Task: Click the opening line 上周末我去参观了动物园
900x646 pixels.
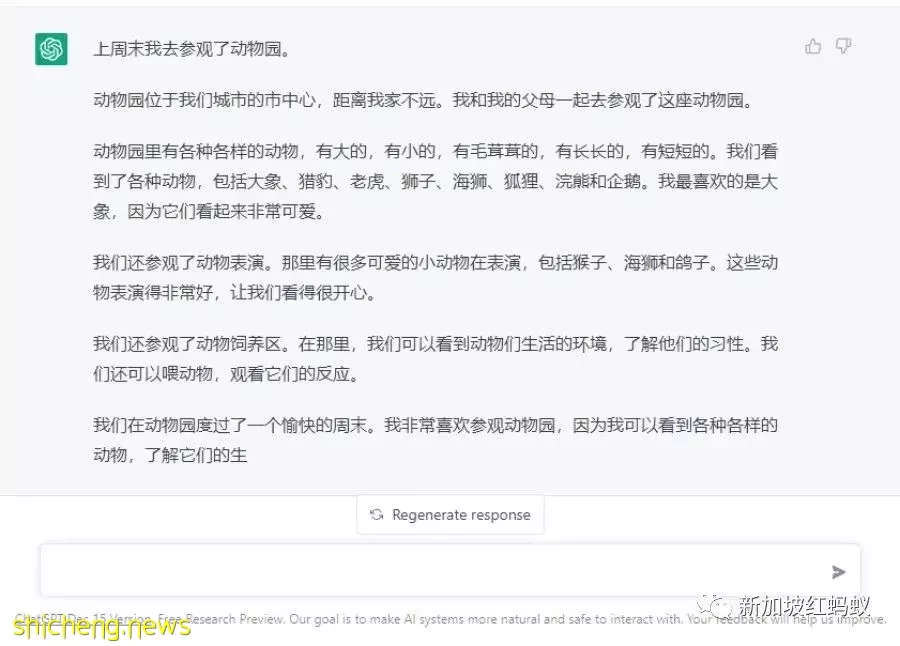Action: [192, 49]
